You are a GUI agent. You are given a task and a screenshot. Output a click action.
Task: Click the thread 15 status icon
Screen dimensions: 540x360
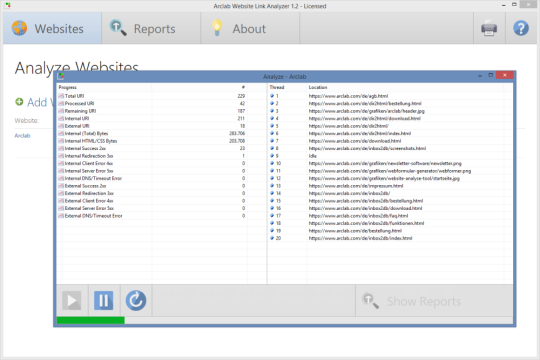coord(272,201)
